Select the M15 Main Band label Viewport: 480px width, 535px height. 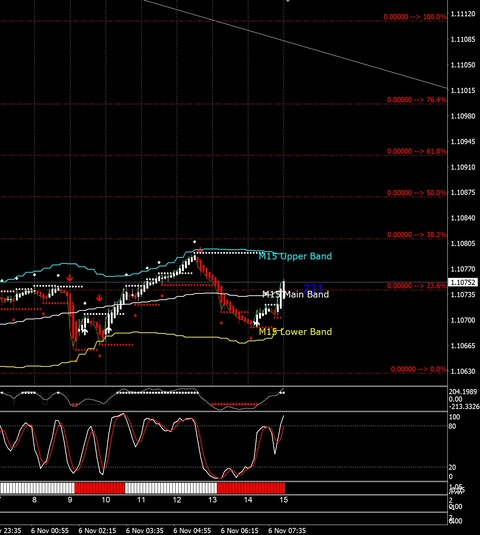pos(295,294)
